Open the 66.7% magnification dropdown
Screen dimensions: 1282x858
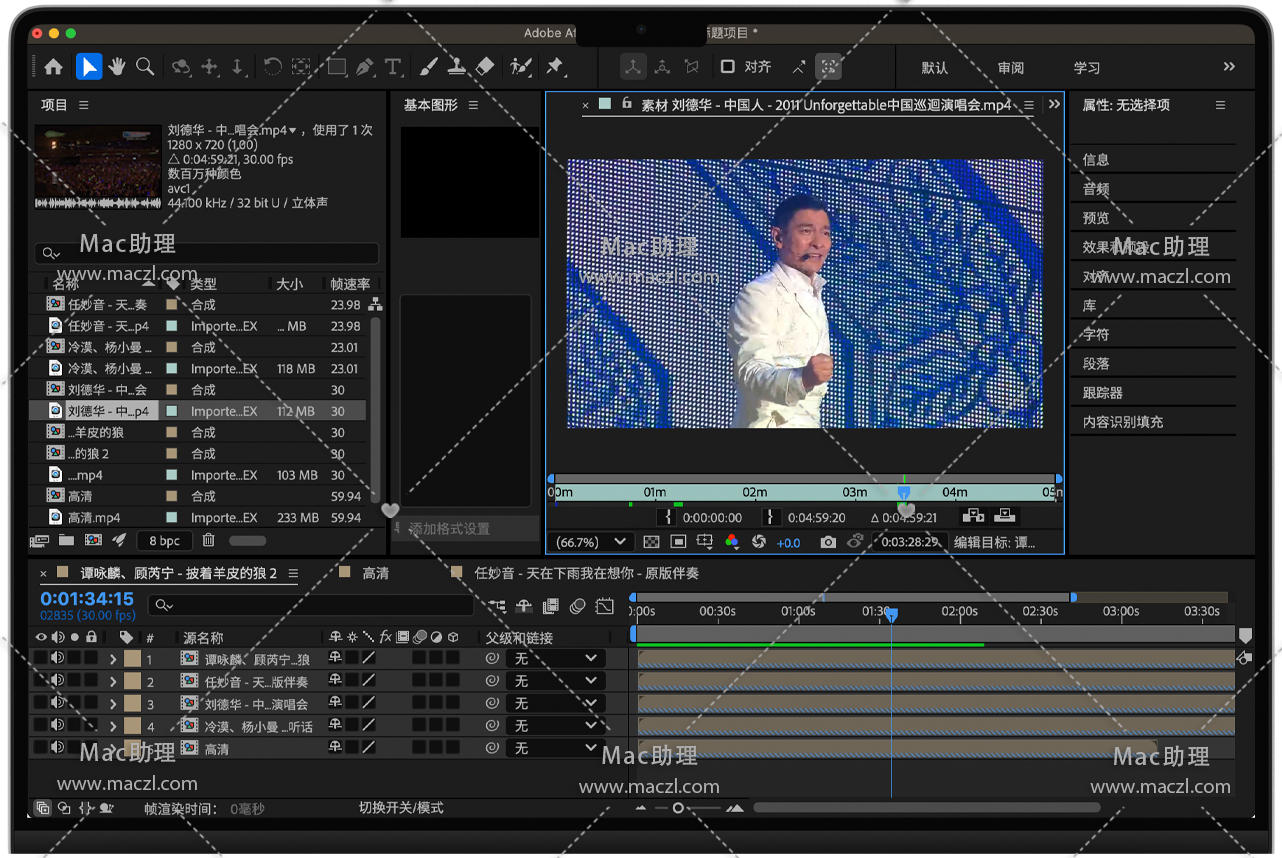click(593, 542)
